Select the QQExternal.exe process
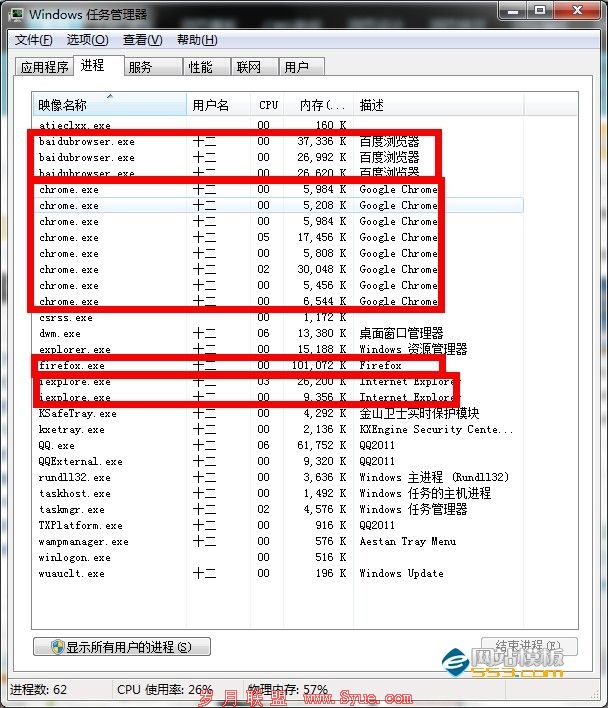The image size is (608, 708). [278, 461]
